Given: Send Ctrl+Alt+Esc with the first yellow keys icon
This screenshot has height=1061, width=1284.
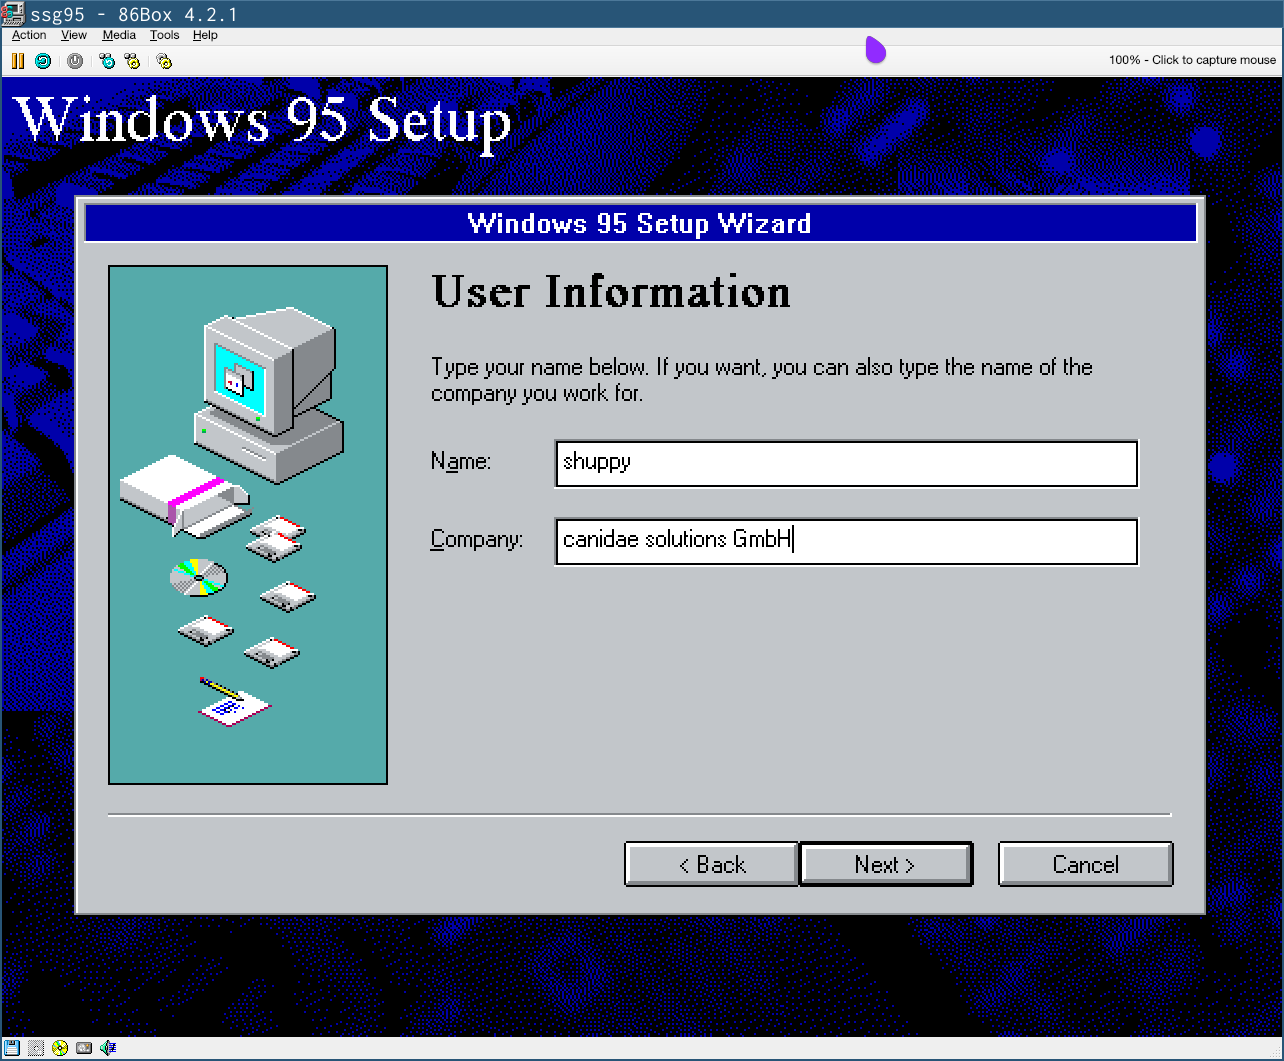Looking at the screenshot, I should (132, 61).
